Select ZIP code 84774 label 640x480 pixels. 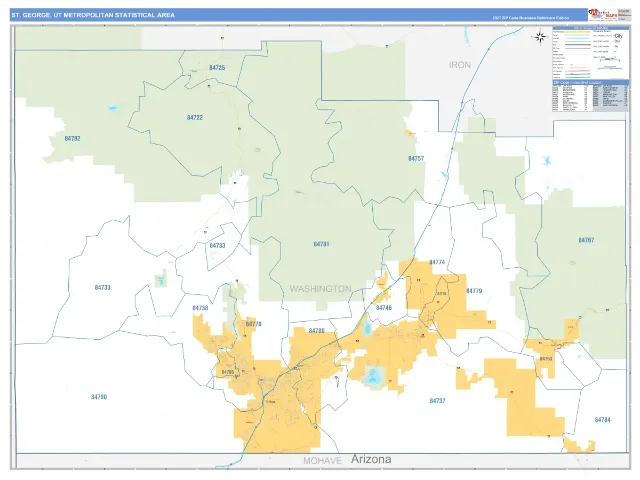(x=437, y=262)
